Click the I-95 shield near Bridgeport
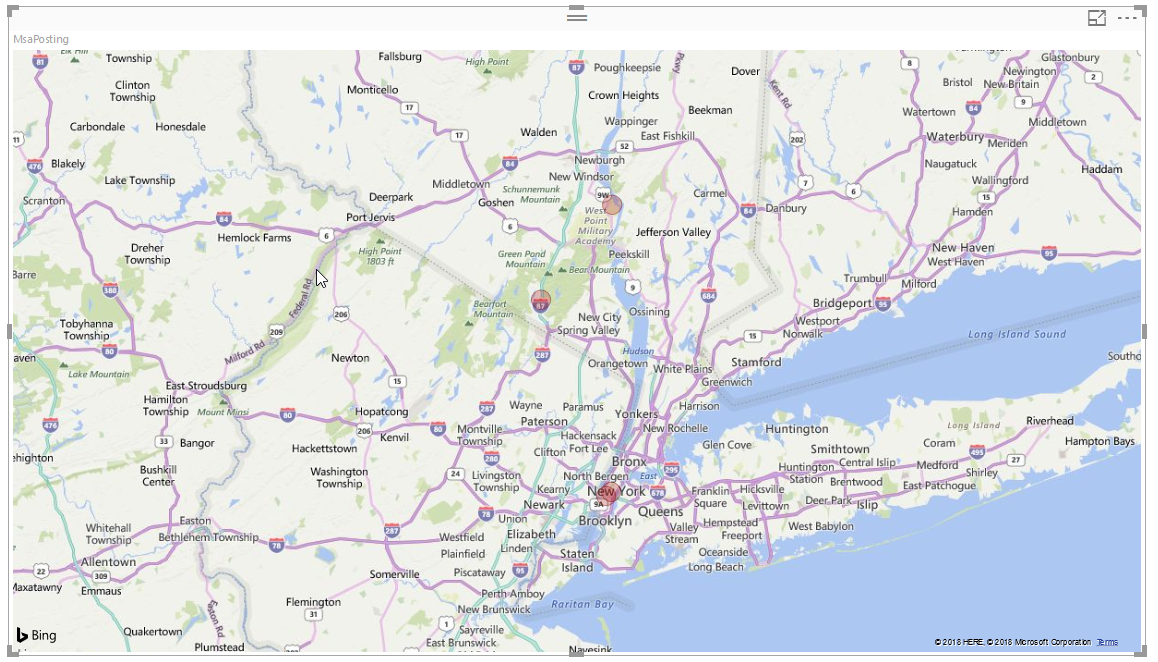The height and width of the screenshot is (662, 1158). pyautogui.click(x=883, y=303)
